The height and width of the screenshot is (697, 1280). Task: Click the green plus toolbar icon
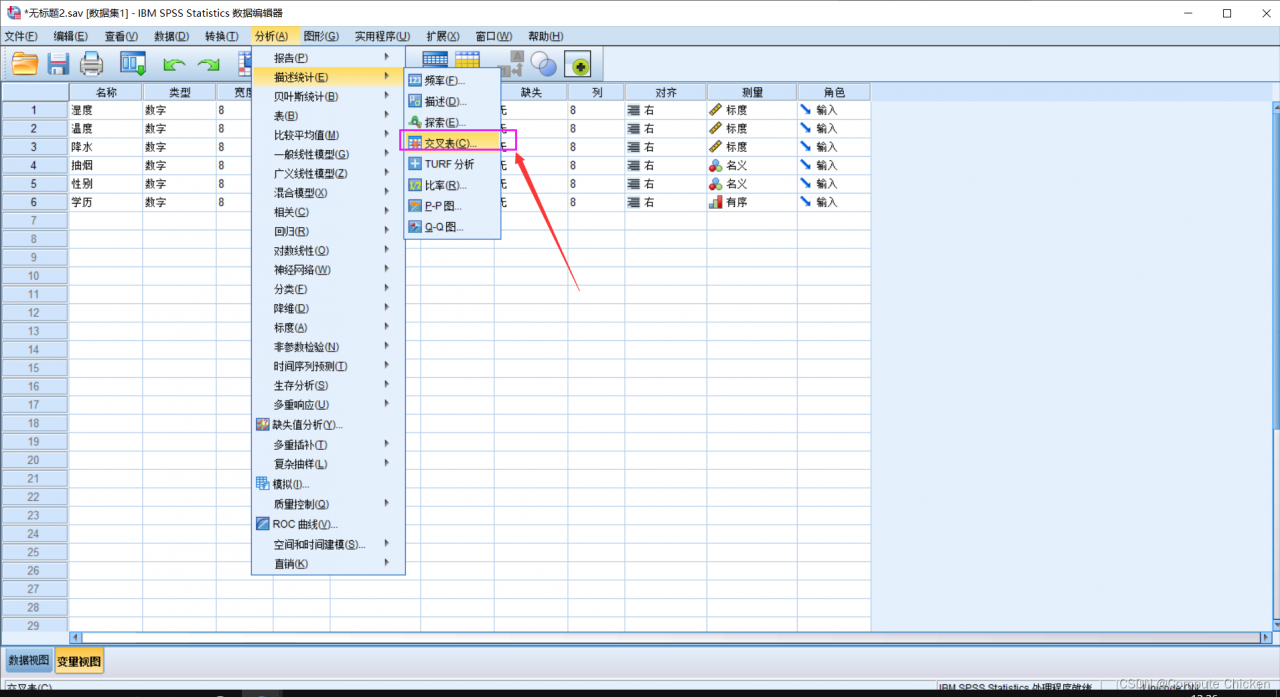pyautogui.click(x=577, y=64)
